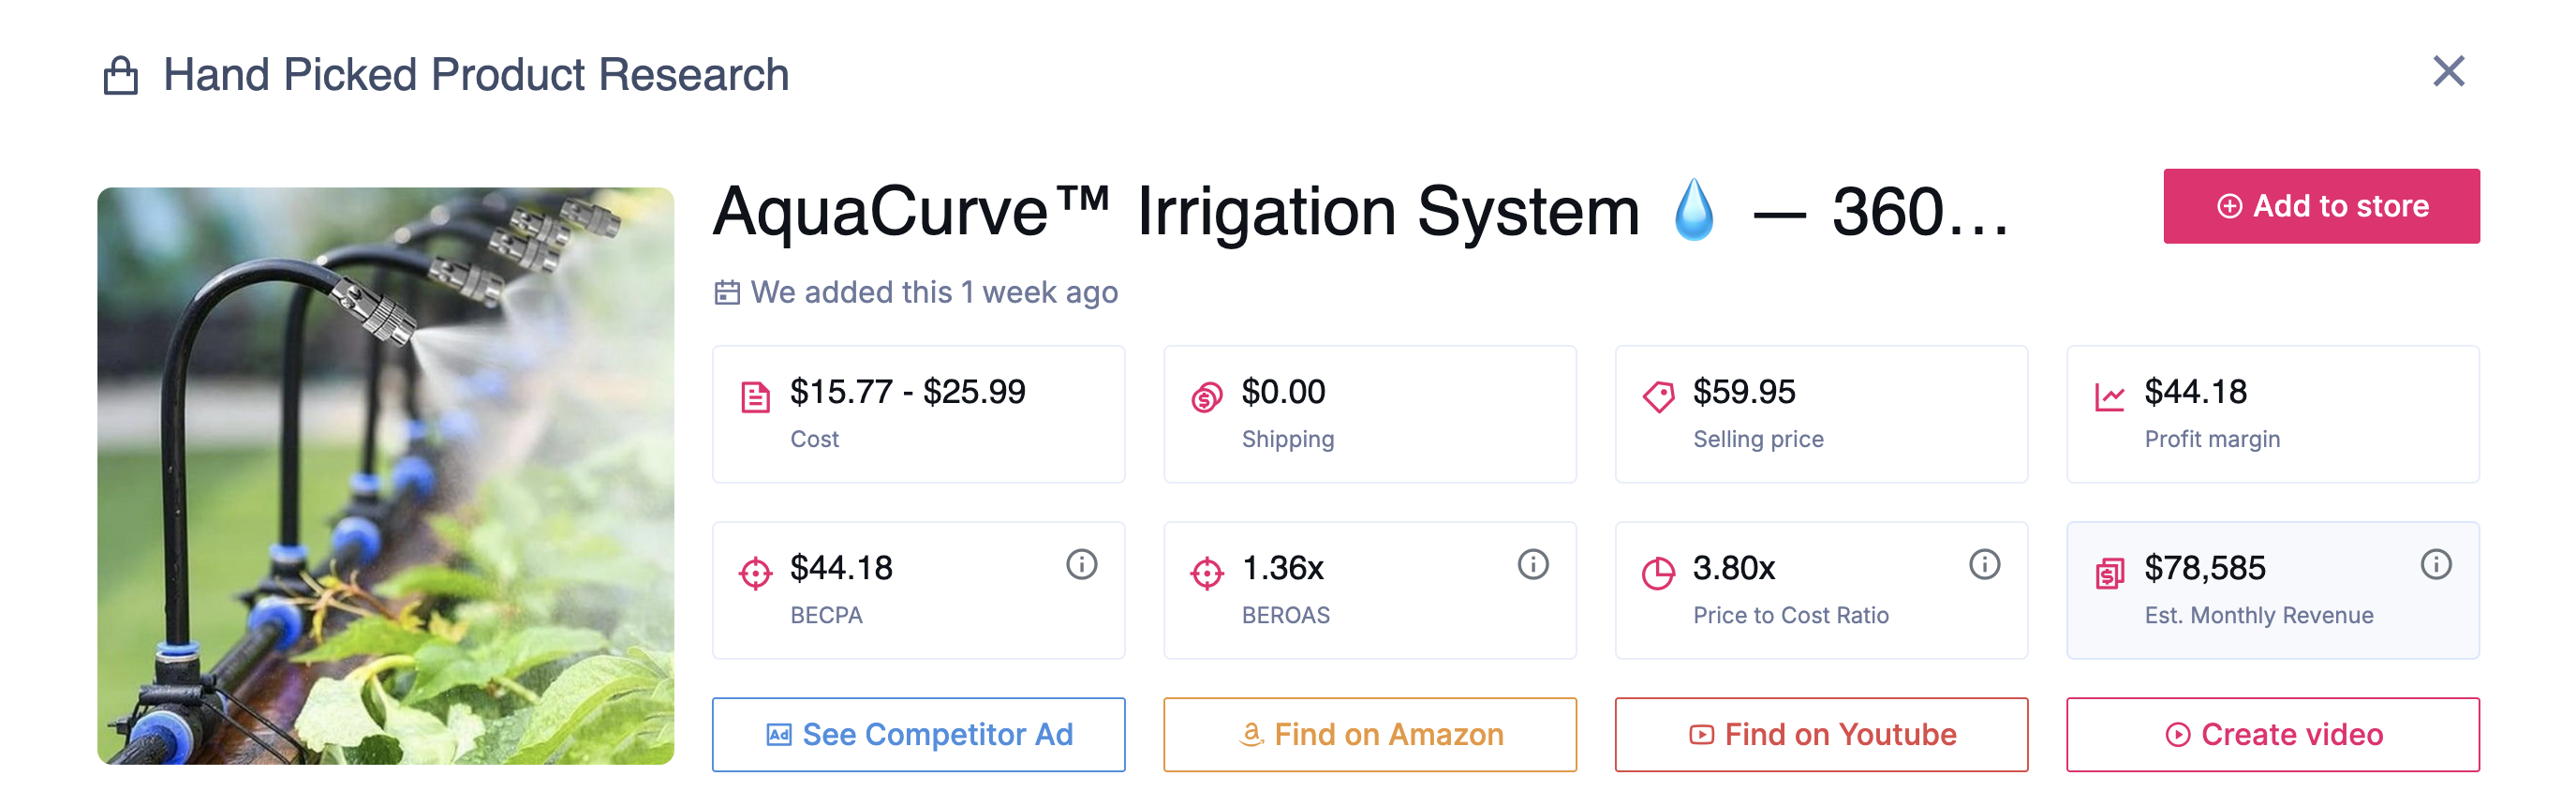The width and height of the screenshot is (2576, 806).
Task: Click Find on Youtube
Action: point(1822,734)
